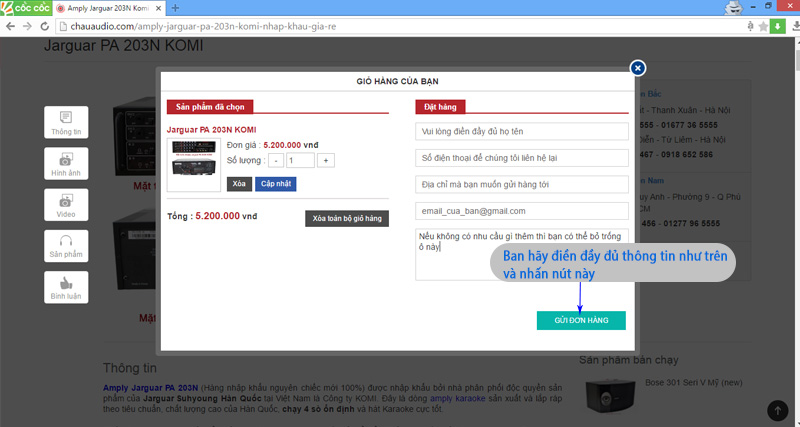Open Amply Jarguar PA 203N link in description
The width and height of the screenshot is (800, 427).
[151, 388]
